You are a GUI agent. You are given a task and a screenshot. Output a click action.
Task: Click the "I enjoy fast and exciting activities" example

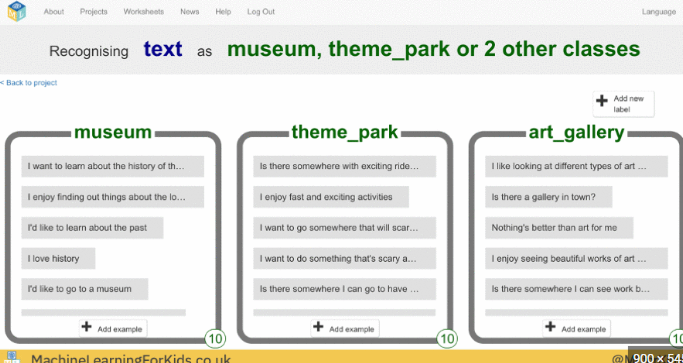click(331, 197)
